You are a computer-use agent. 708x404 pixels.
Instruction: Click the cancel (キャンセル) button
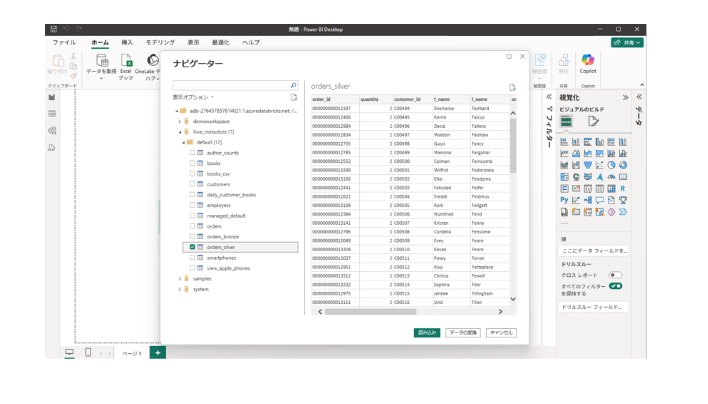pyautogui.click(x=501, y=333)
